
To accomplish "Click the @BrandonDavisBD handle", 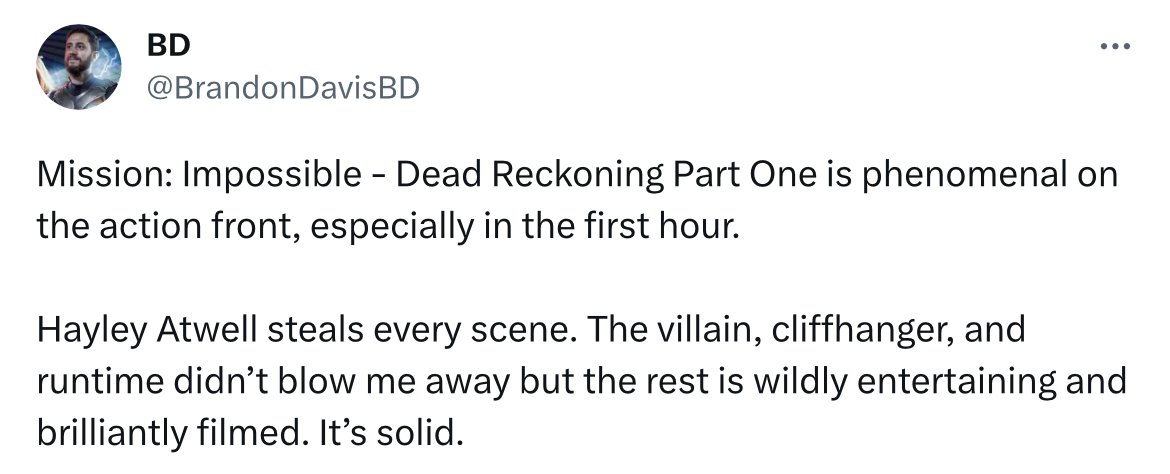I will (283, 88).
